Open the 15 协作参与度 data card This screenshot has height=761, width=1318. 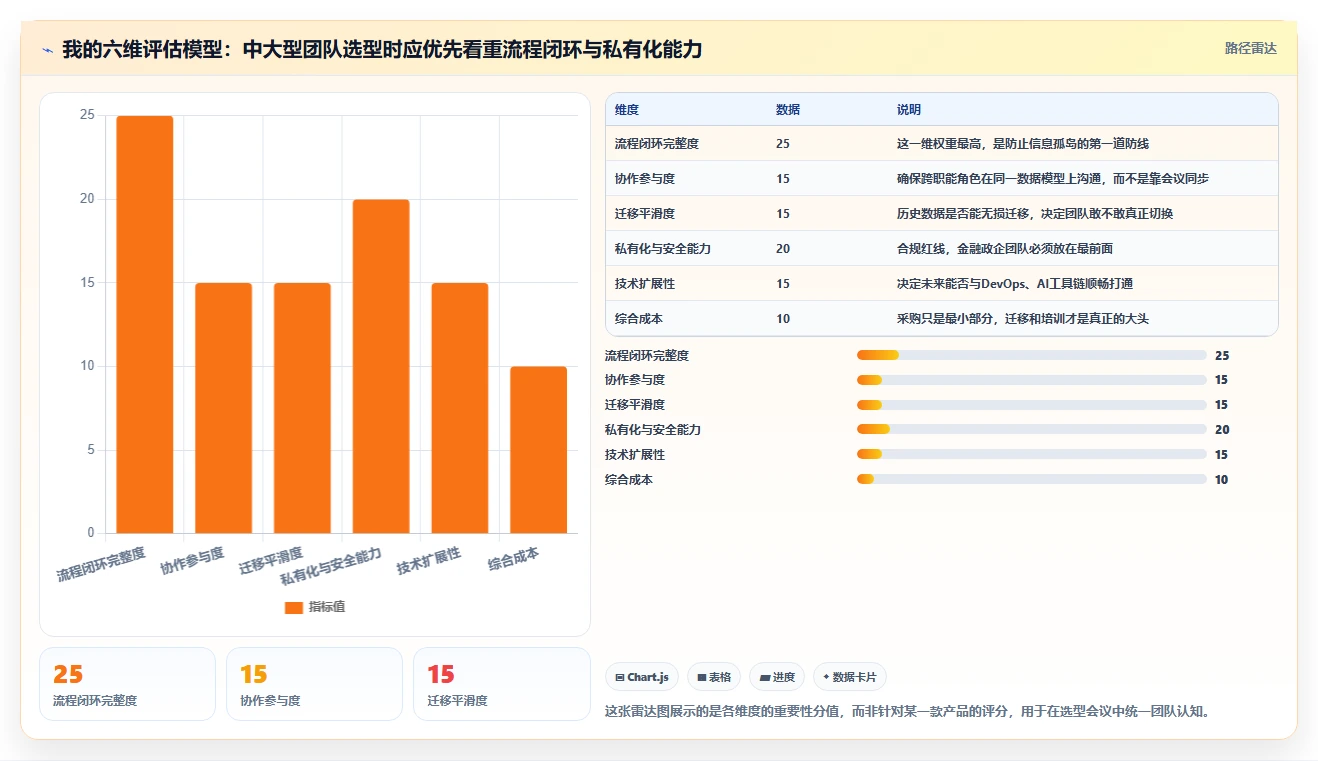point(314,684)
